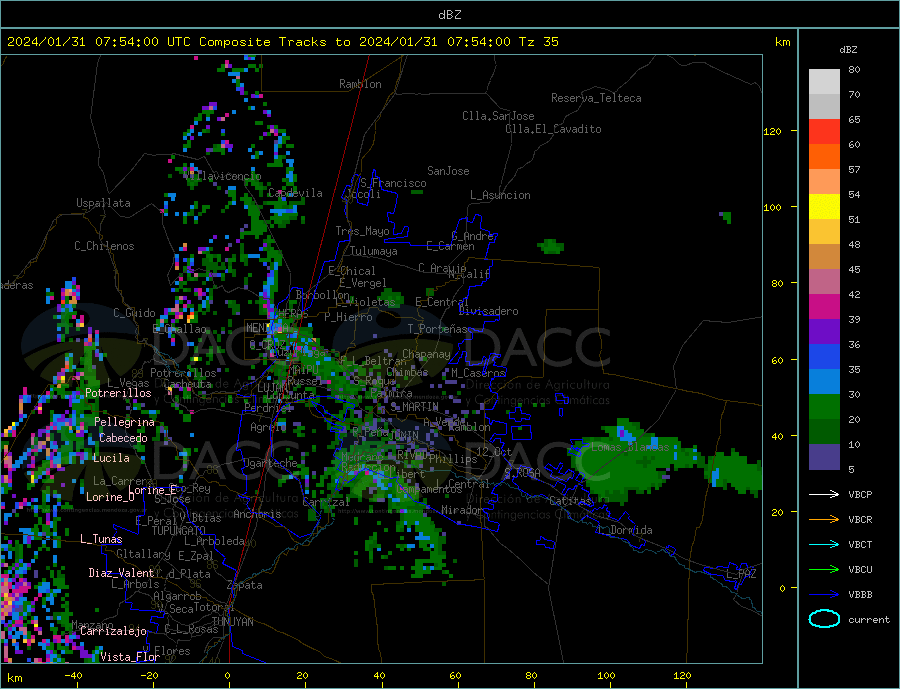900x689 pixels.
Task: Click the 'Divisadero' map label
Action: point(488,311)
